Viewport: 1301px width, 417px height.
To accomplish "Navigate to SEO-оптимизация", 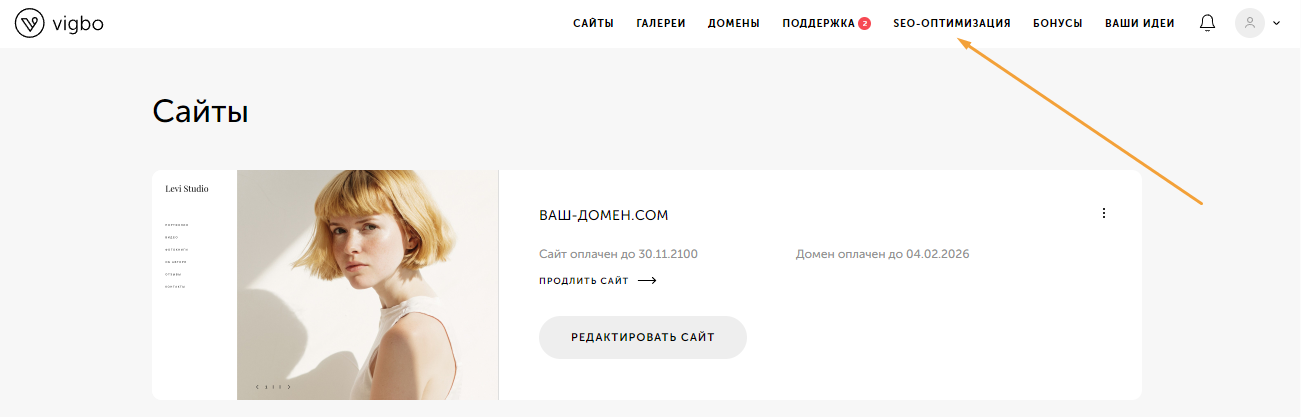I will point(952,23).
